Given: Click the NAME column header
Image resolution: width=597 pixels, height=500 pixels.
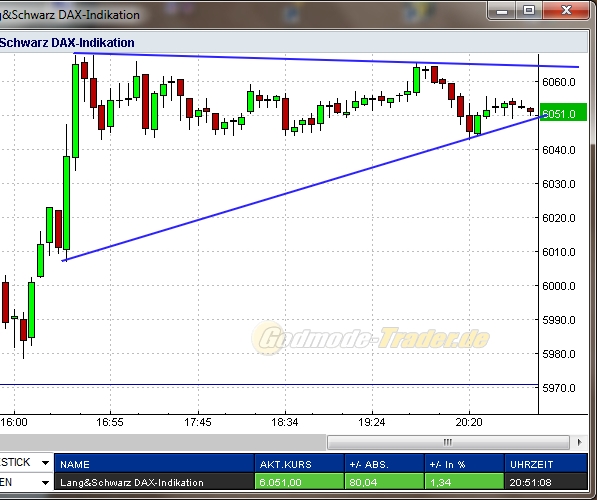Looking at the screenshot, I should 155,464.
